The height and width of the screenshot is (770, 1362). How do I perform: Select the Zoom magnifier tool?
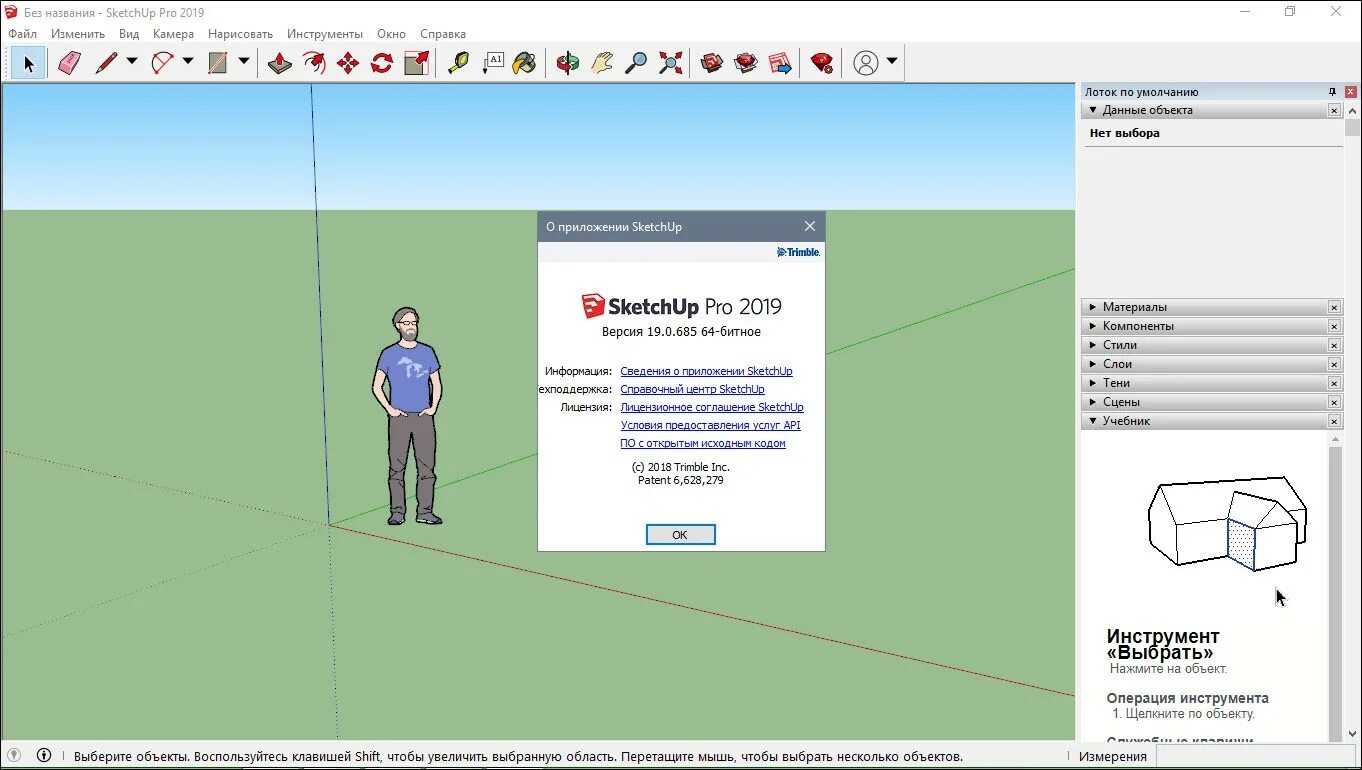636,63
